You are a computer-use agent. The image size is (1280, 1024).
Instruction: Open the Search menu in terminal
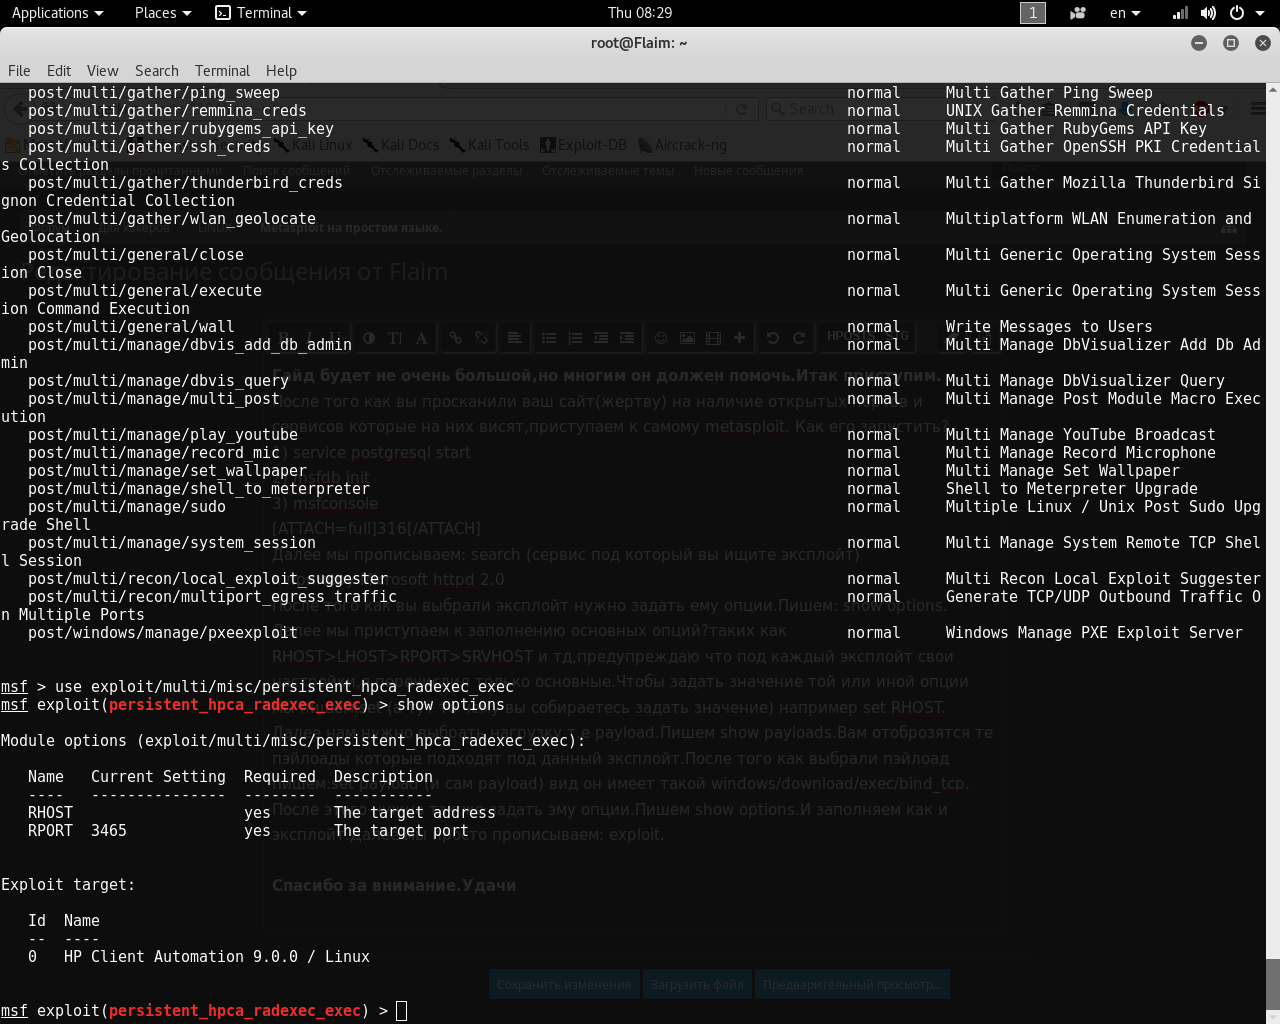click(x=157, y=71)
